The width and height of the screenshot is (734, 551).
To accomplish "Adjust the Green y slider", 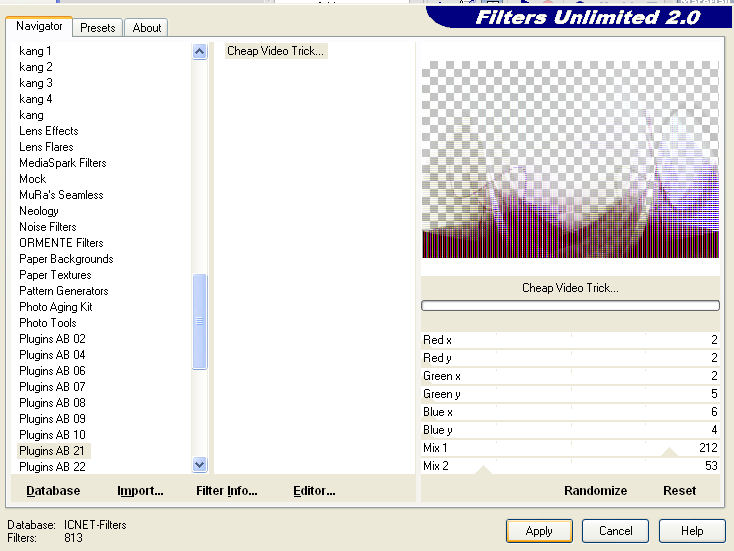I will [x=570, y=394].
